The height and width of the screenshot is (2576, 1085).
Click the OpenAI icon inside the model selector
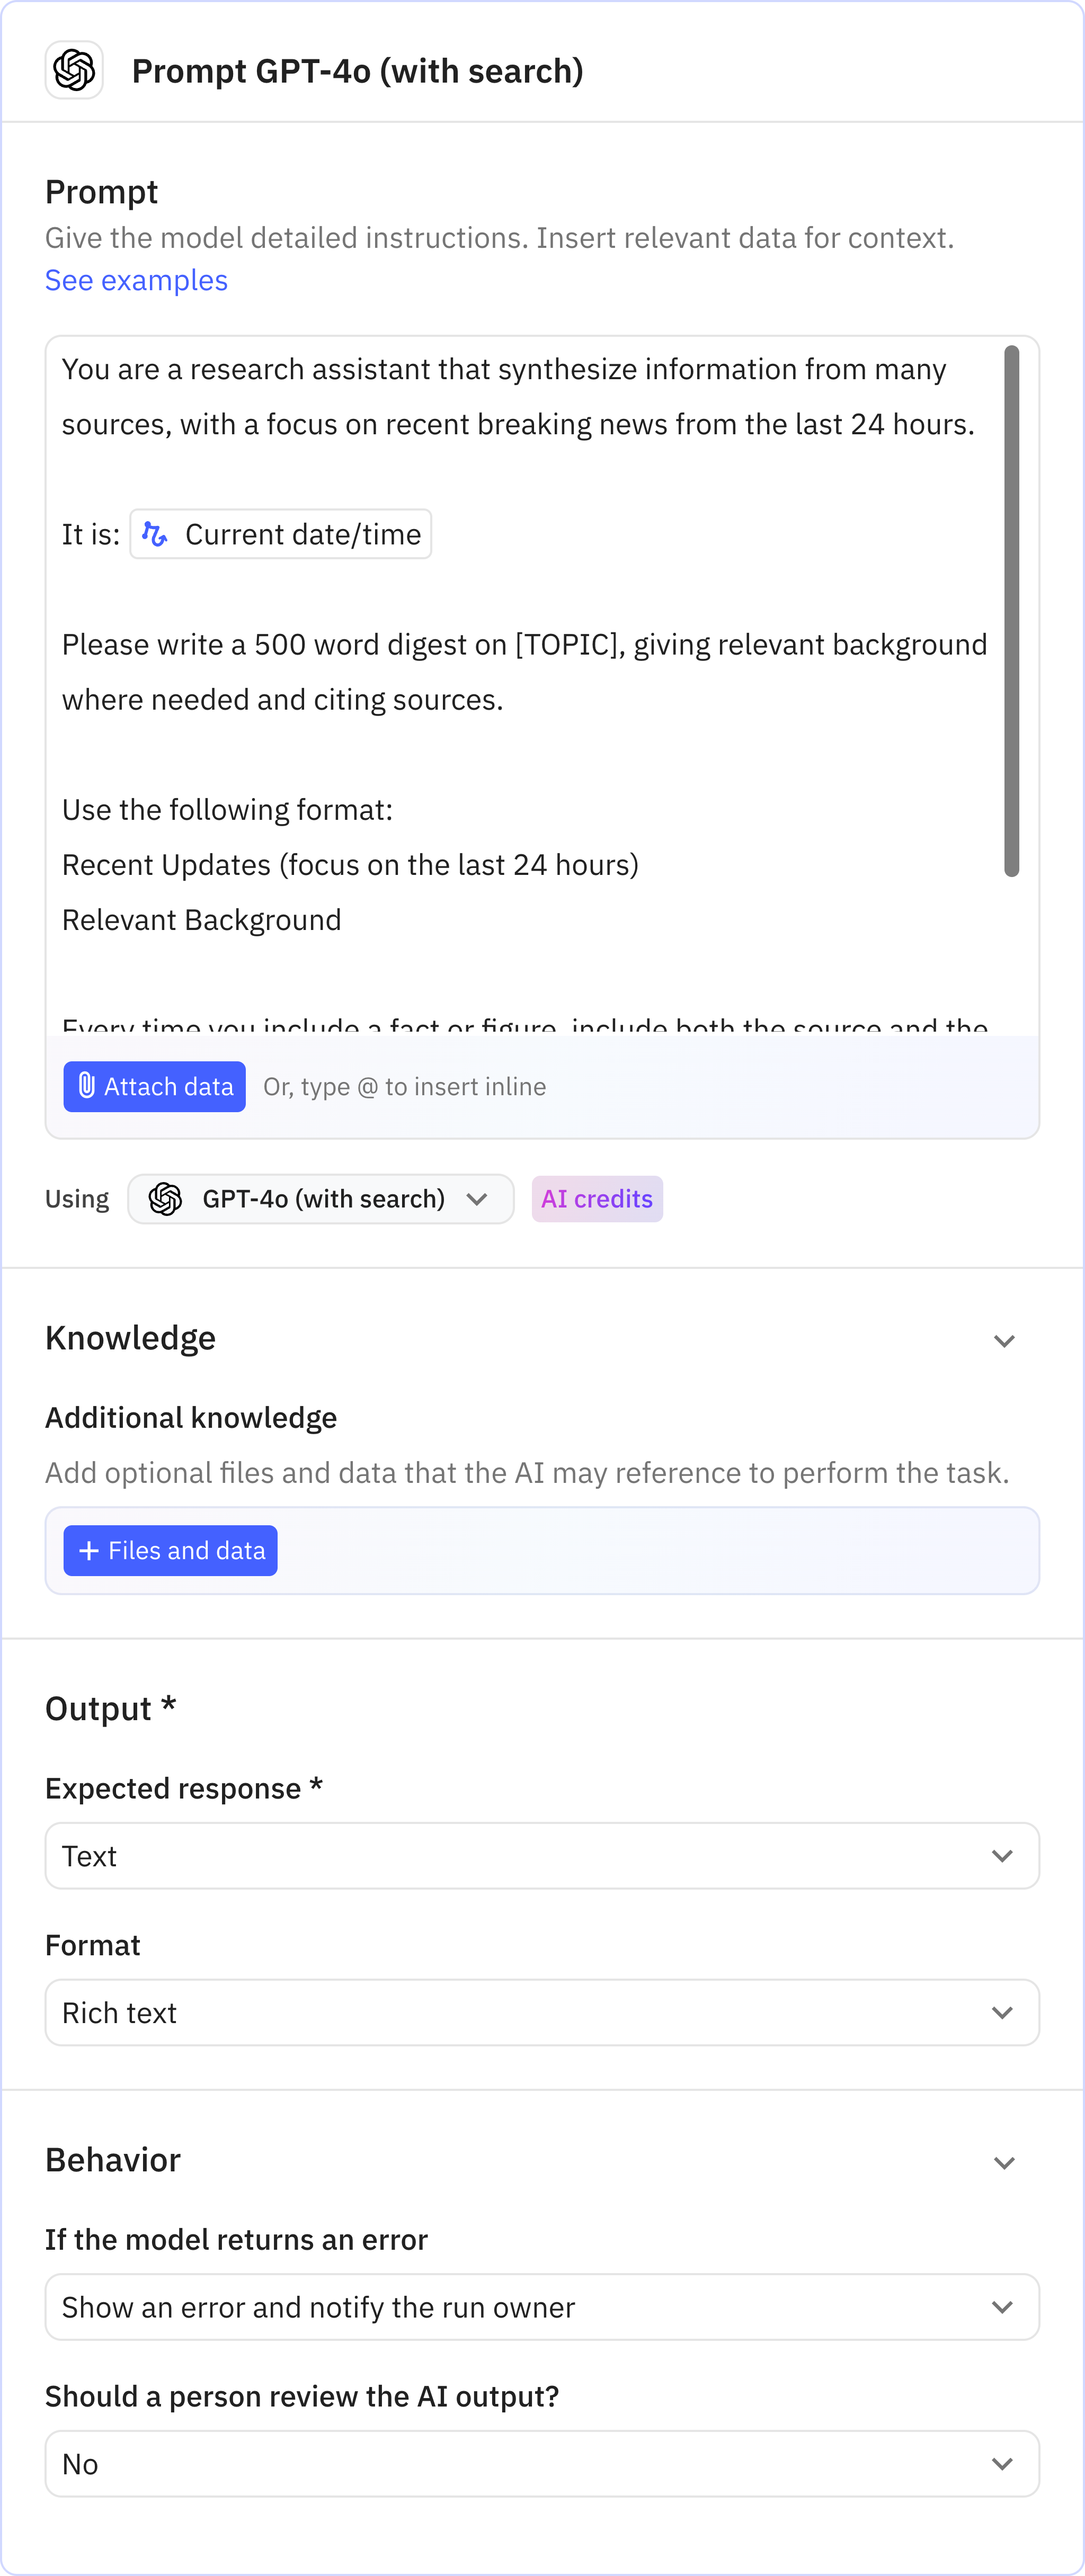click(x=165, y=1198)
